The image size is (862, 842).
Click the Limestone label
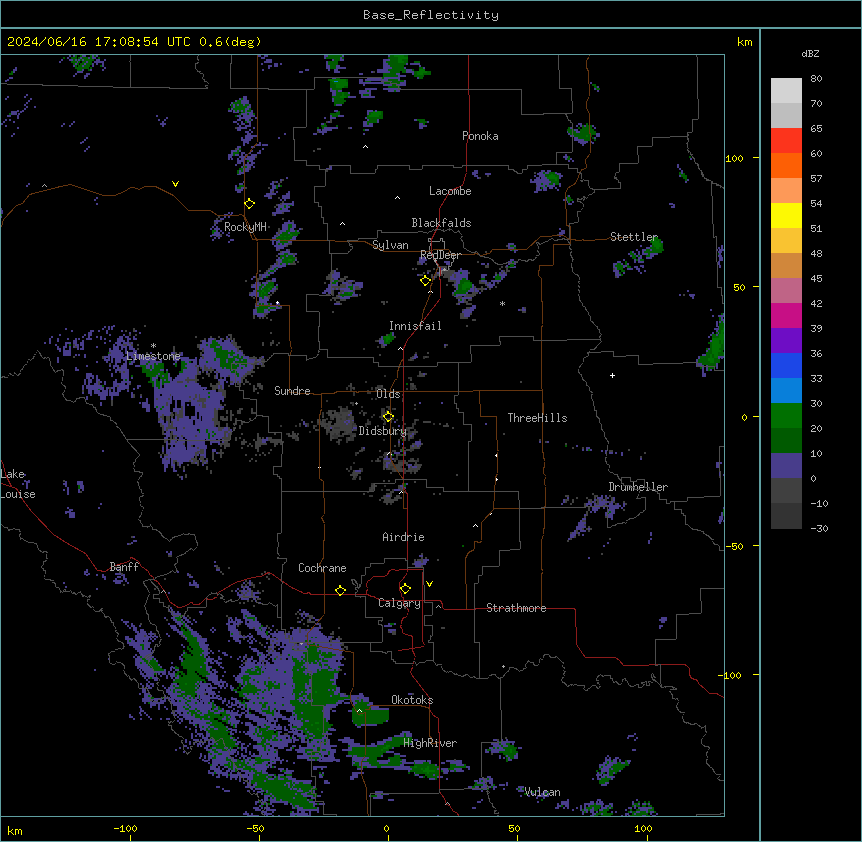(153, 356)
